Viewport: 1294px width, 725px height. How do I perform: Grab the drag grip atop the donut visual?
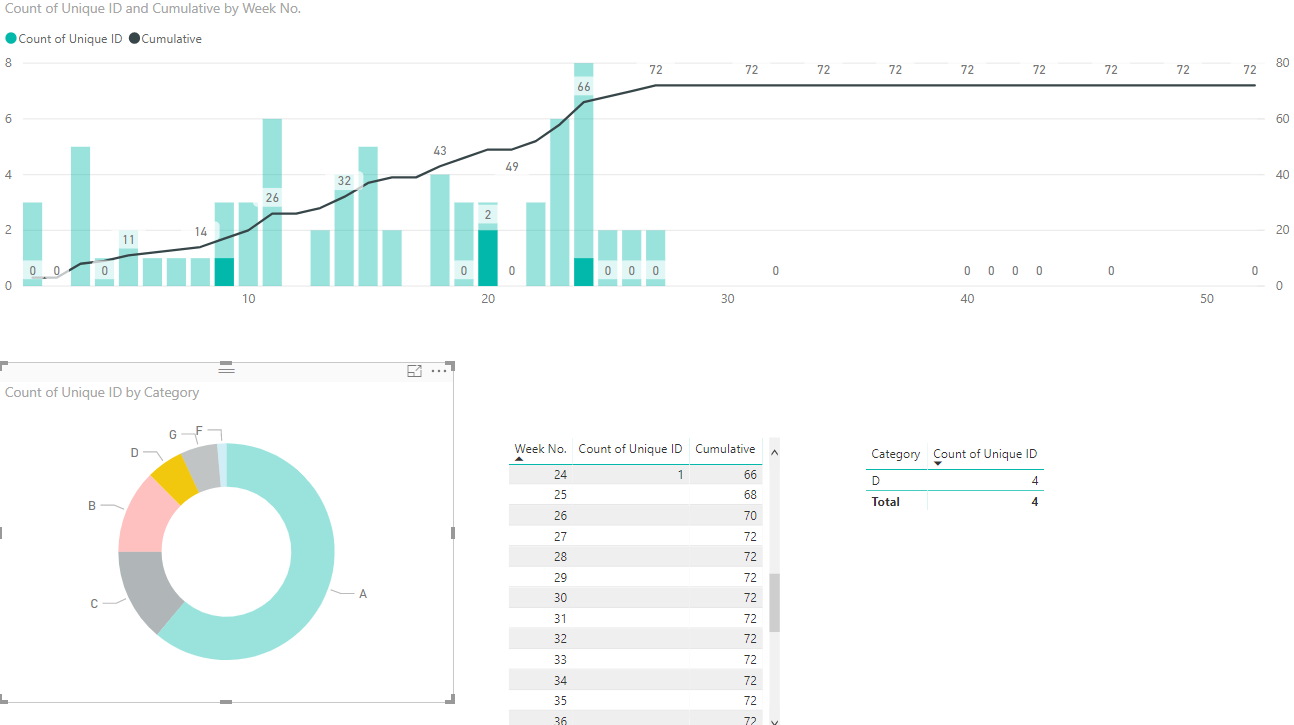[226, 369]
